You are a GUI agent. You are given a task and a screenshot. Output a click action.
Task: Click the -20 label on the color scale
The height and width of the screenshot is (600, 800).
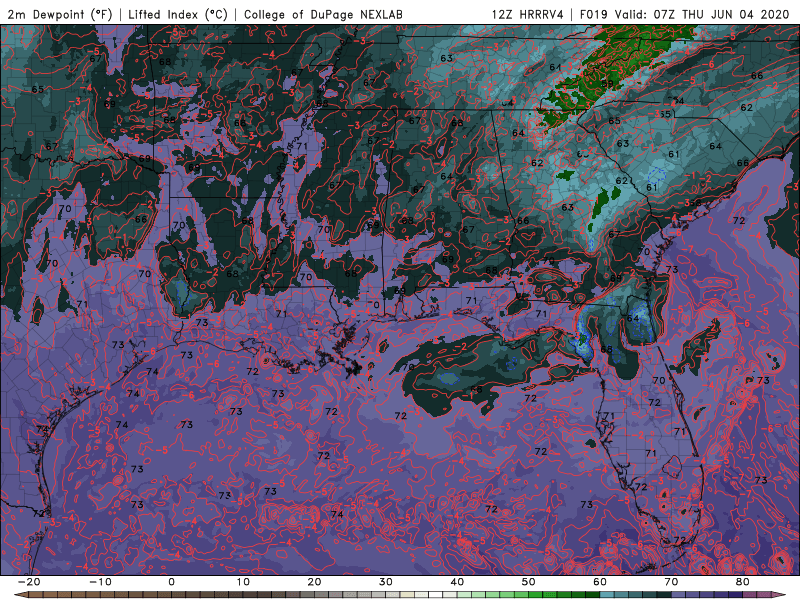coord(29,582)
